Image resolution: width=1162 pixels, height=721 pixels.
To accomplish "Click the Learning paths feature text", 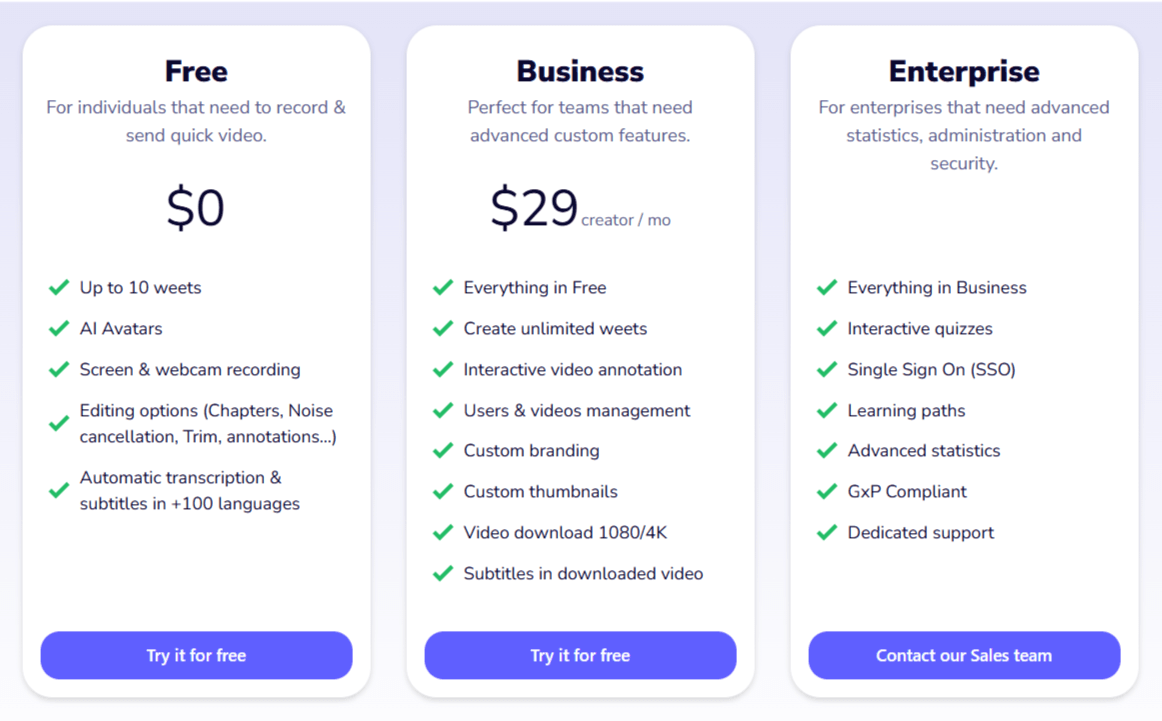I will click(x=906, y=411).
